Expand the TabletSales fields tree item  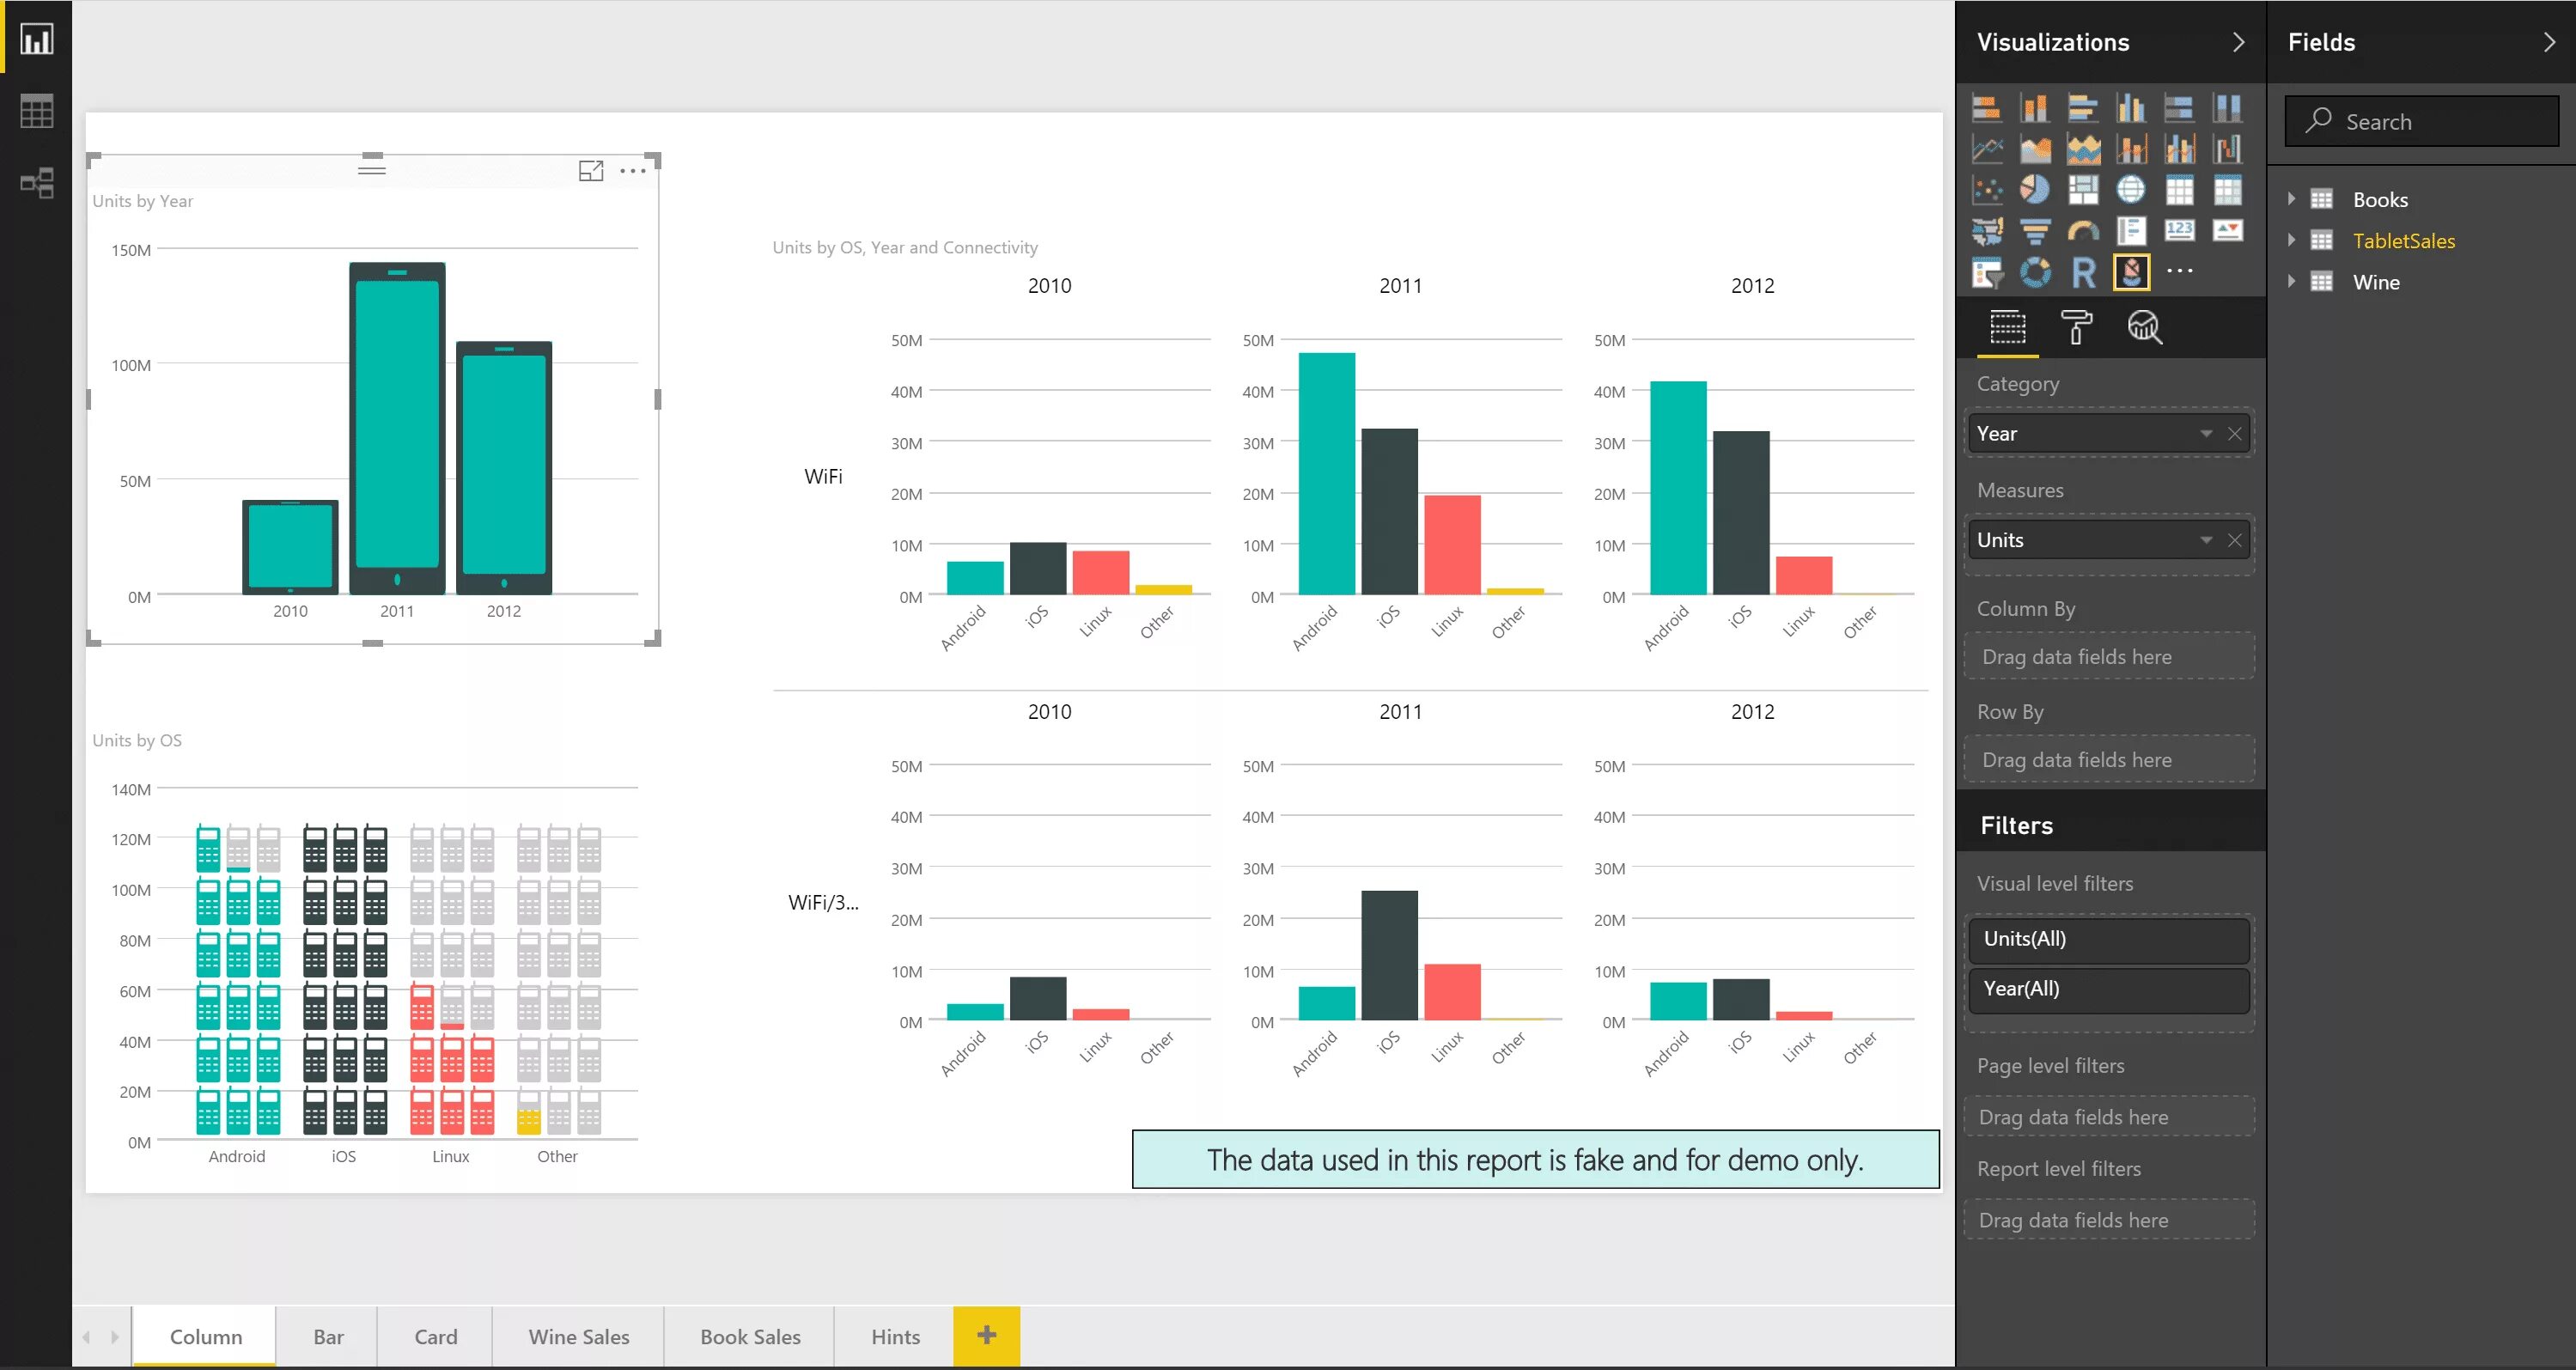click(2292, 241)
